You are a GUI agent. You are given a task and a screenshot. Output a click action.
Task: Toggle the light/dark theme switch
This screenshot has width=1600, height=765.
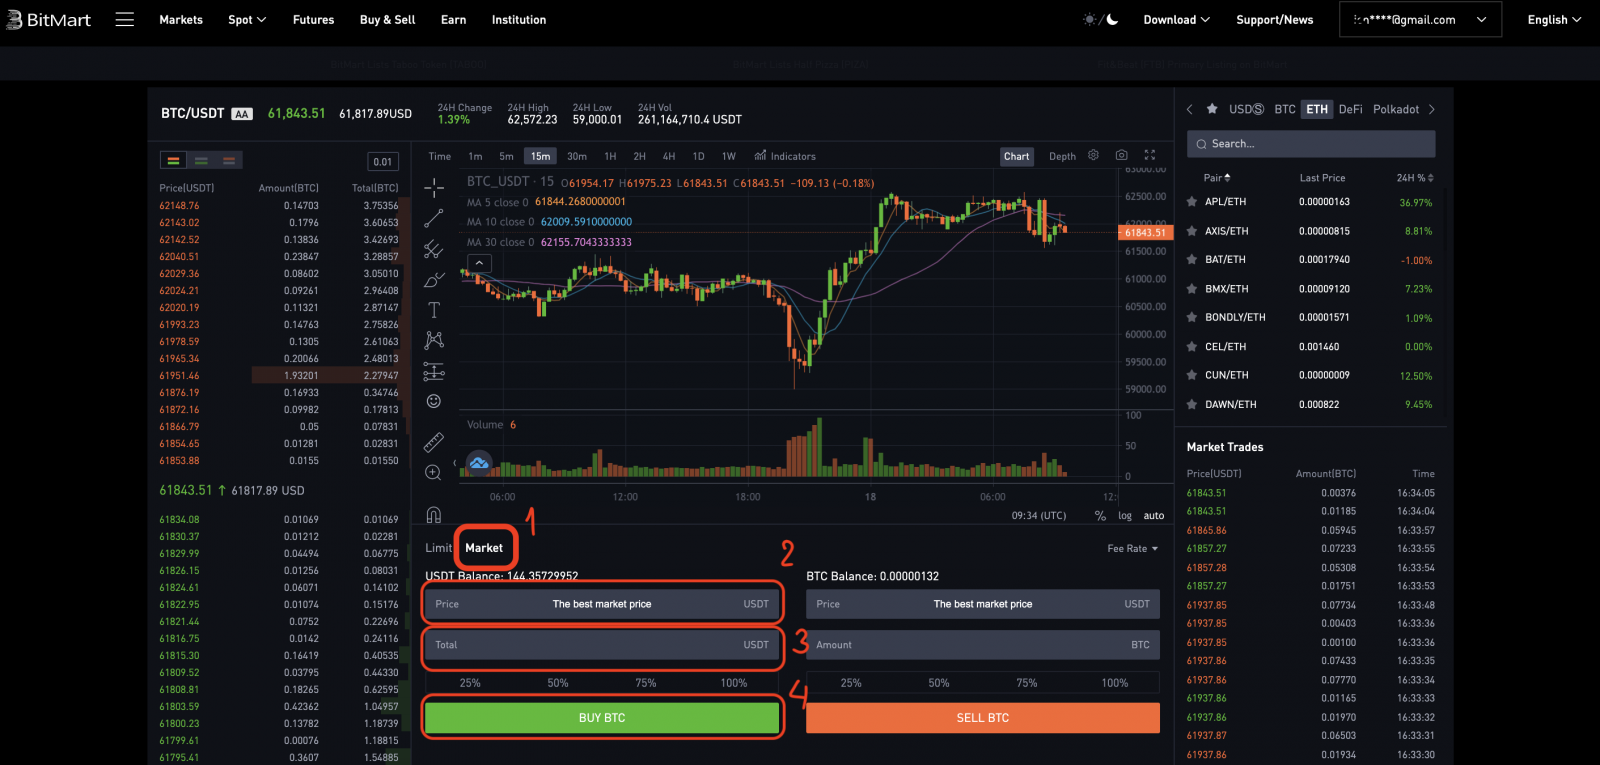1101,20
